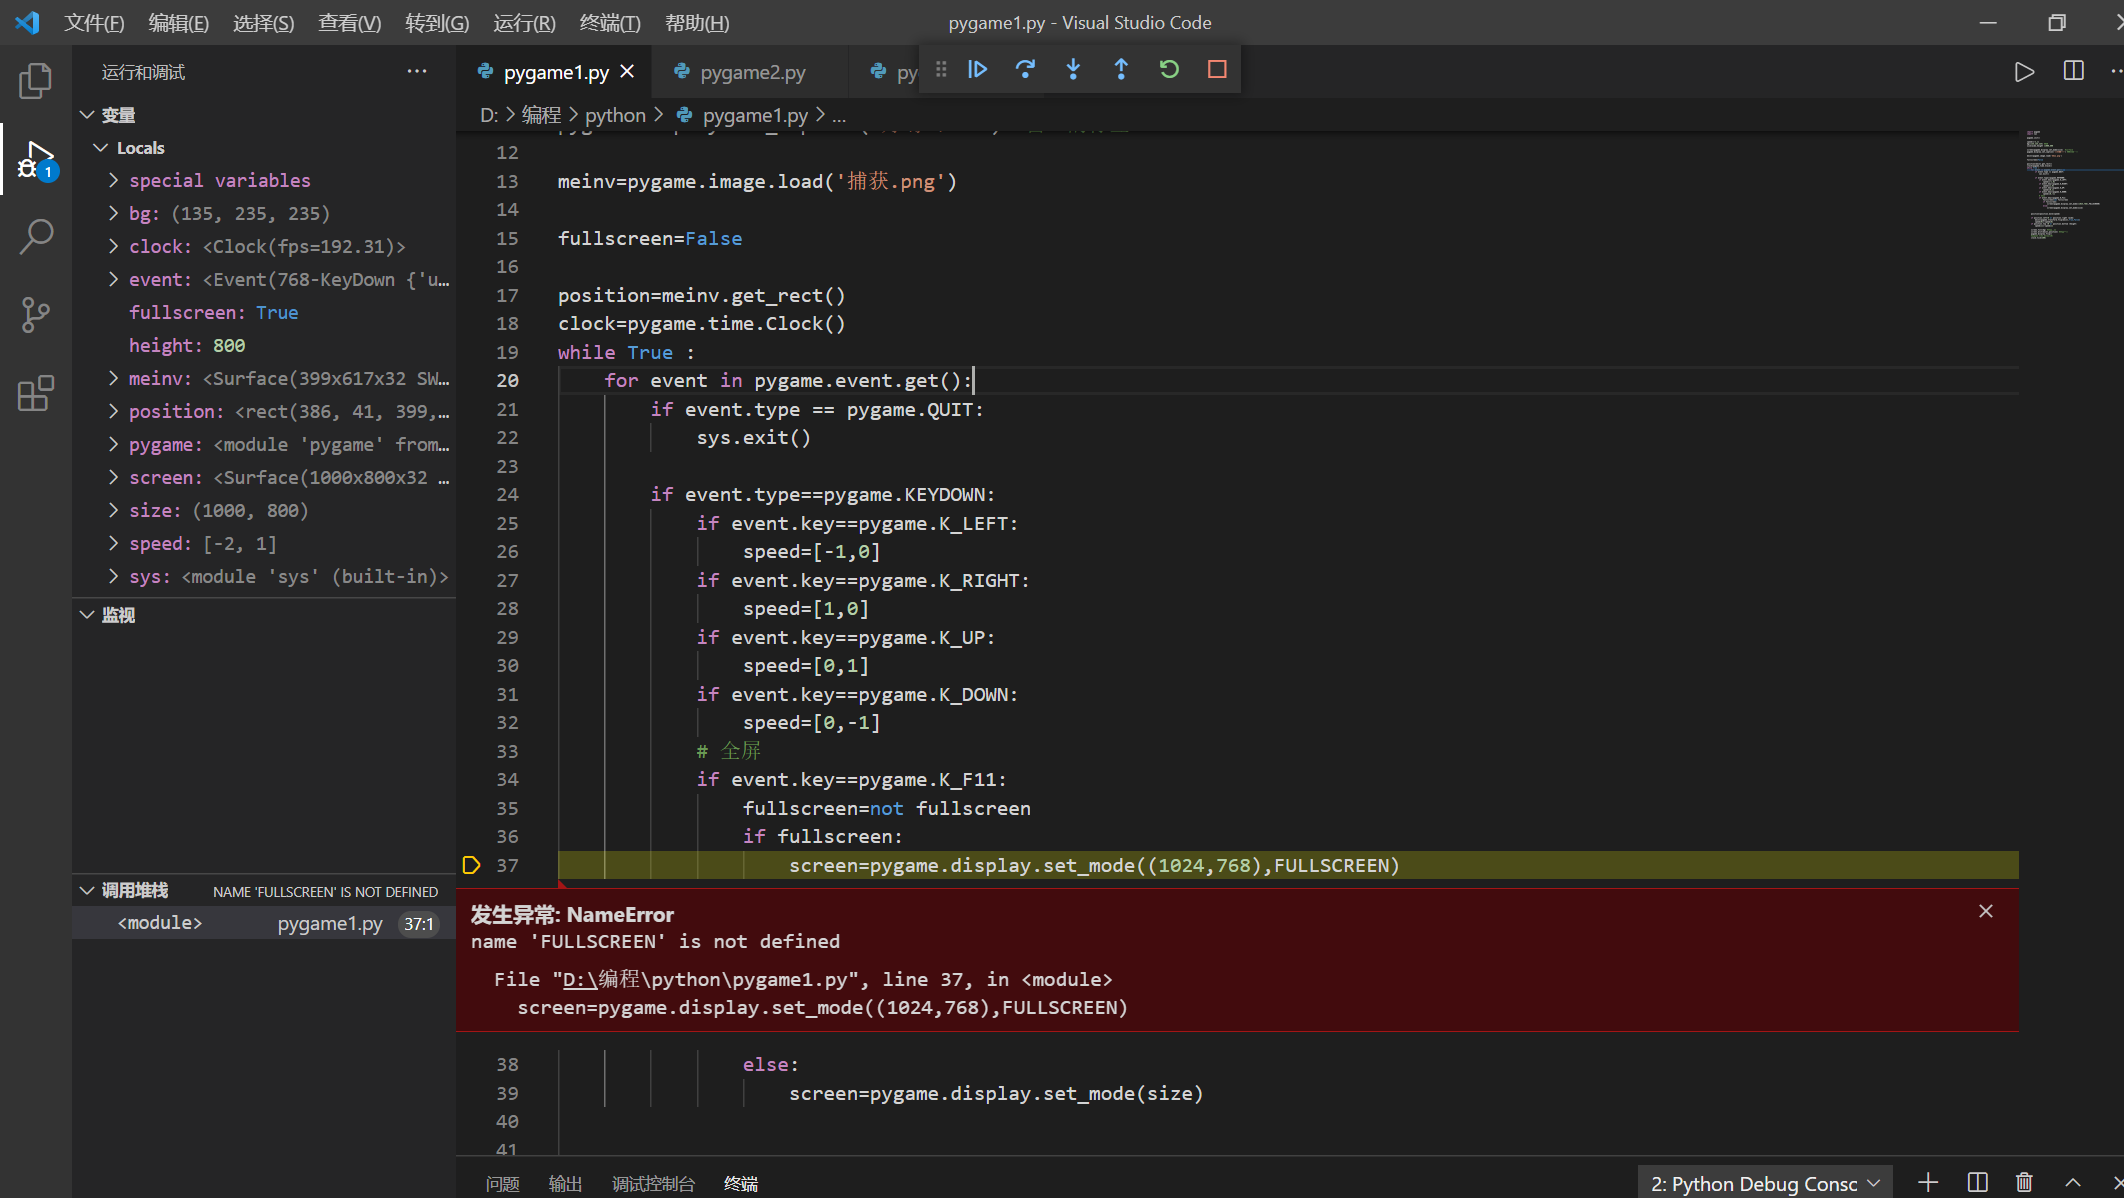Click 编程 folder in breadcrumb
Image resolution: width=2124 pixels, height=1198 pixels.
[541, 115]
